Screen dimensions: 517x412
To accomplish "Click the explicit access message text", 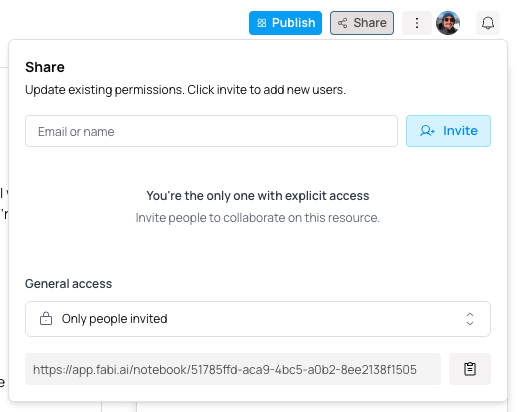I will [x=258, y=196].
